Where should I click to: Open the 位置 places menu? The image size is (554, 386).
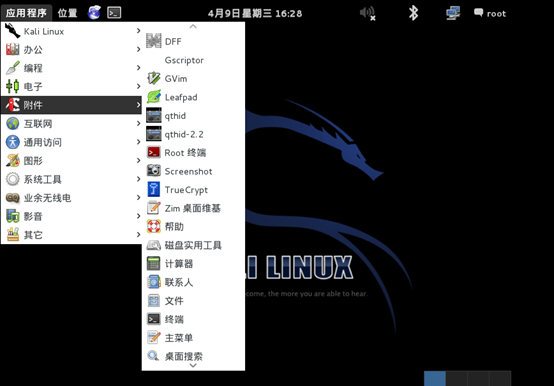[67, 13]
